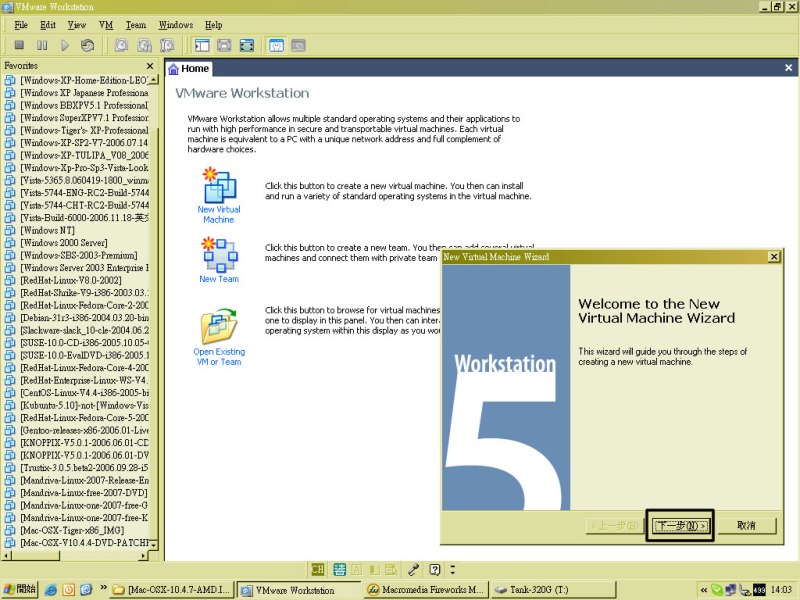Open the Edit menu
Image resolution: width=800 pixels, height=600 pixels.
tap(48, 25)
